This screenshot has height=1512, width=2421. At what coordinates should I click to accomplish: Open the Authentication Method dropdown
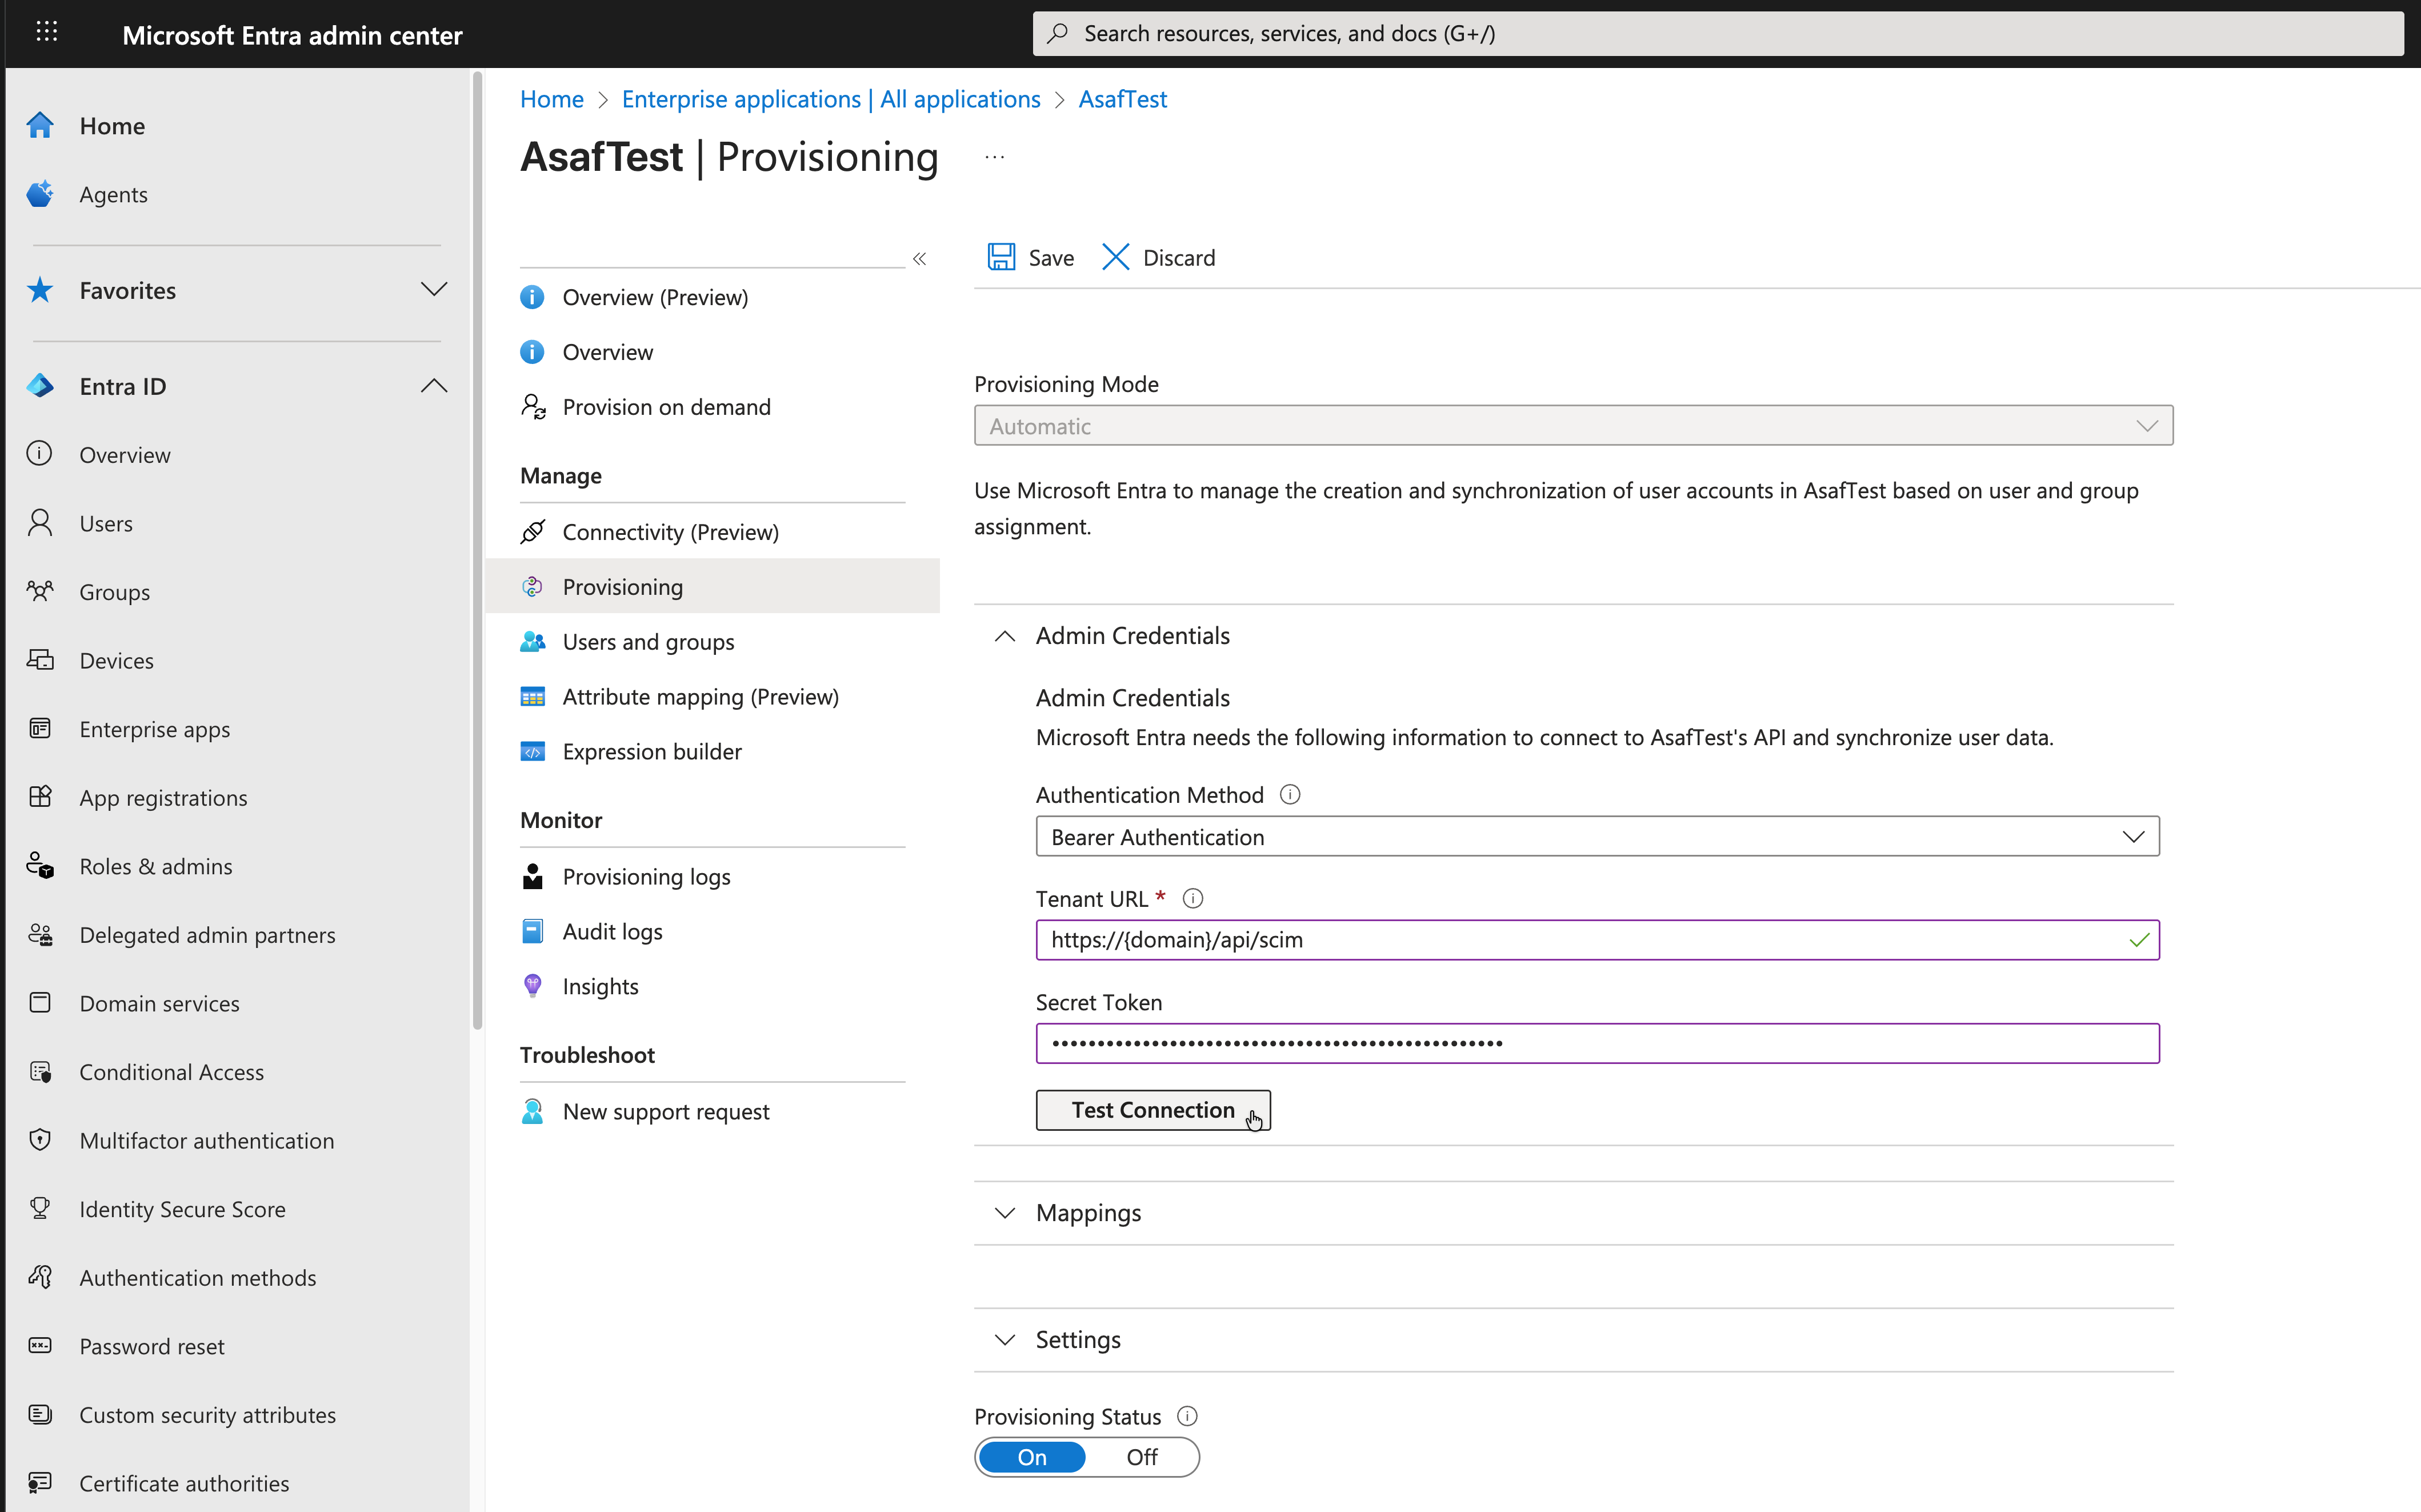coord(1597,836)
